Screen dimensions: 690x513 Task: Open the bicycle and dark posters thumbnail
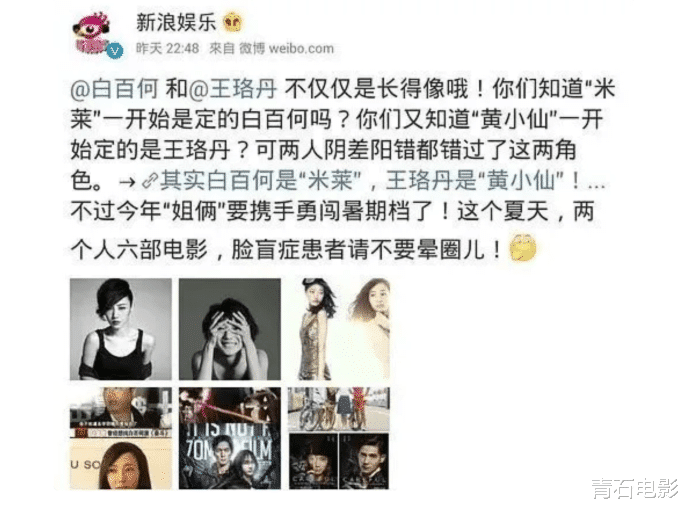(338, 438)
